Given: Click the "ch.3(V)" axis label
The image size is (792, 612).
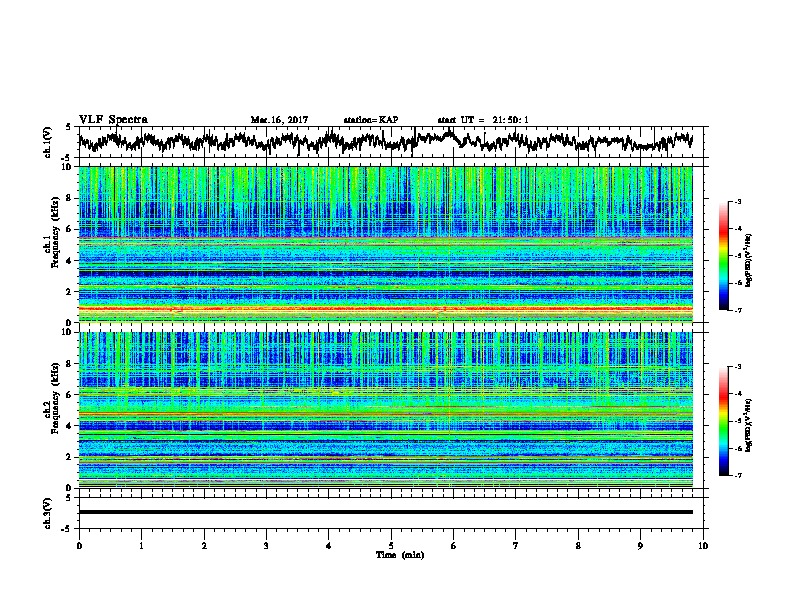Looking at the screenshot, I should [x=48, y=513].
